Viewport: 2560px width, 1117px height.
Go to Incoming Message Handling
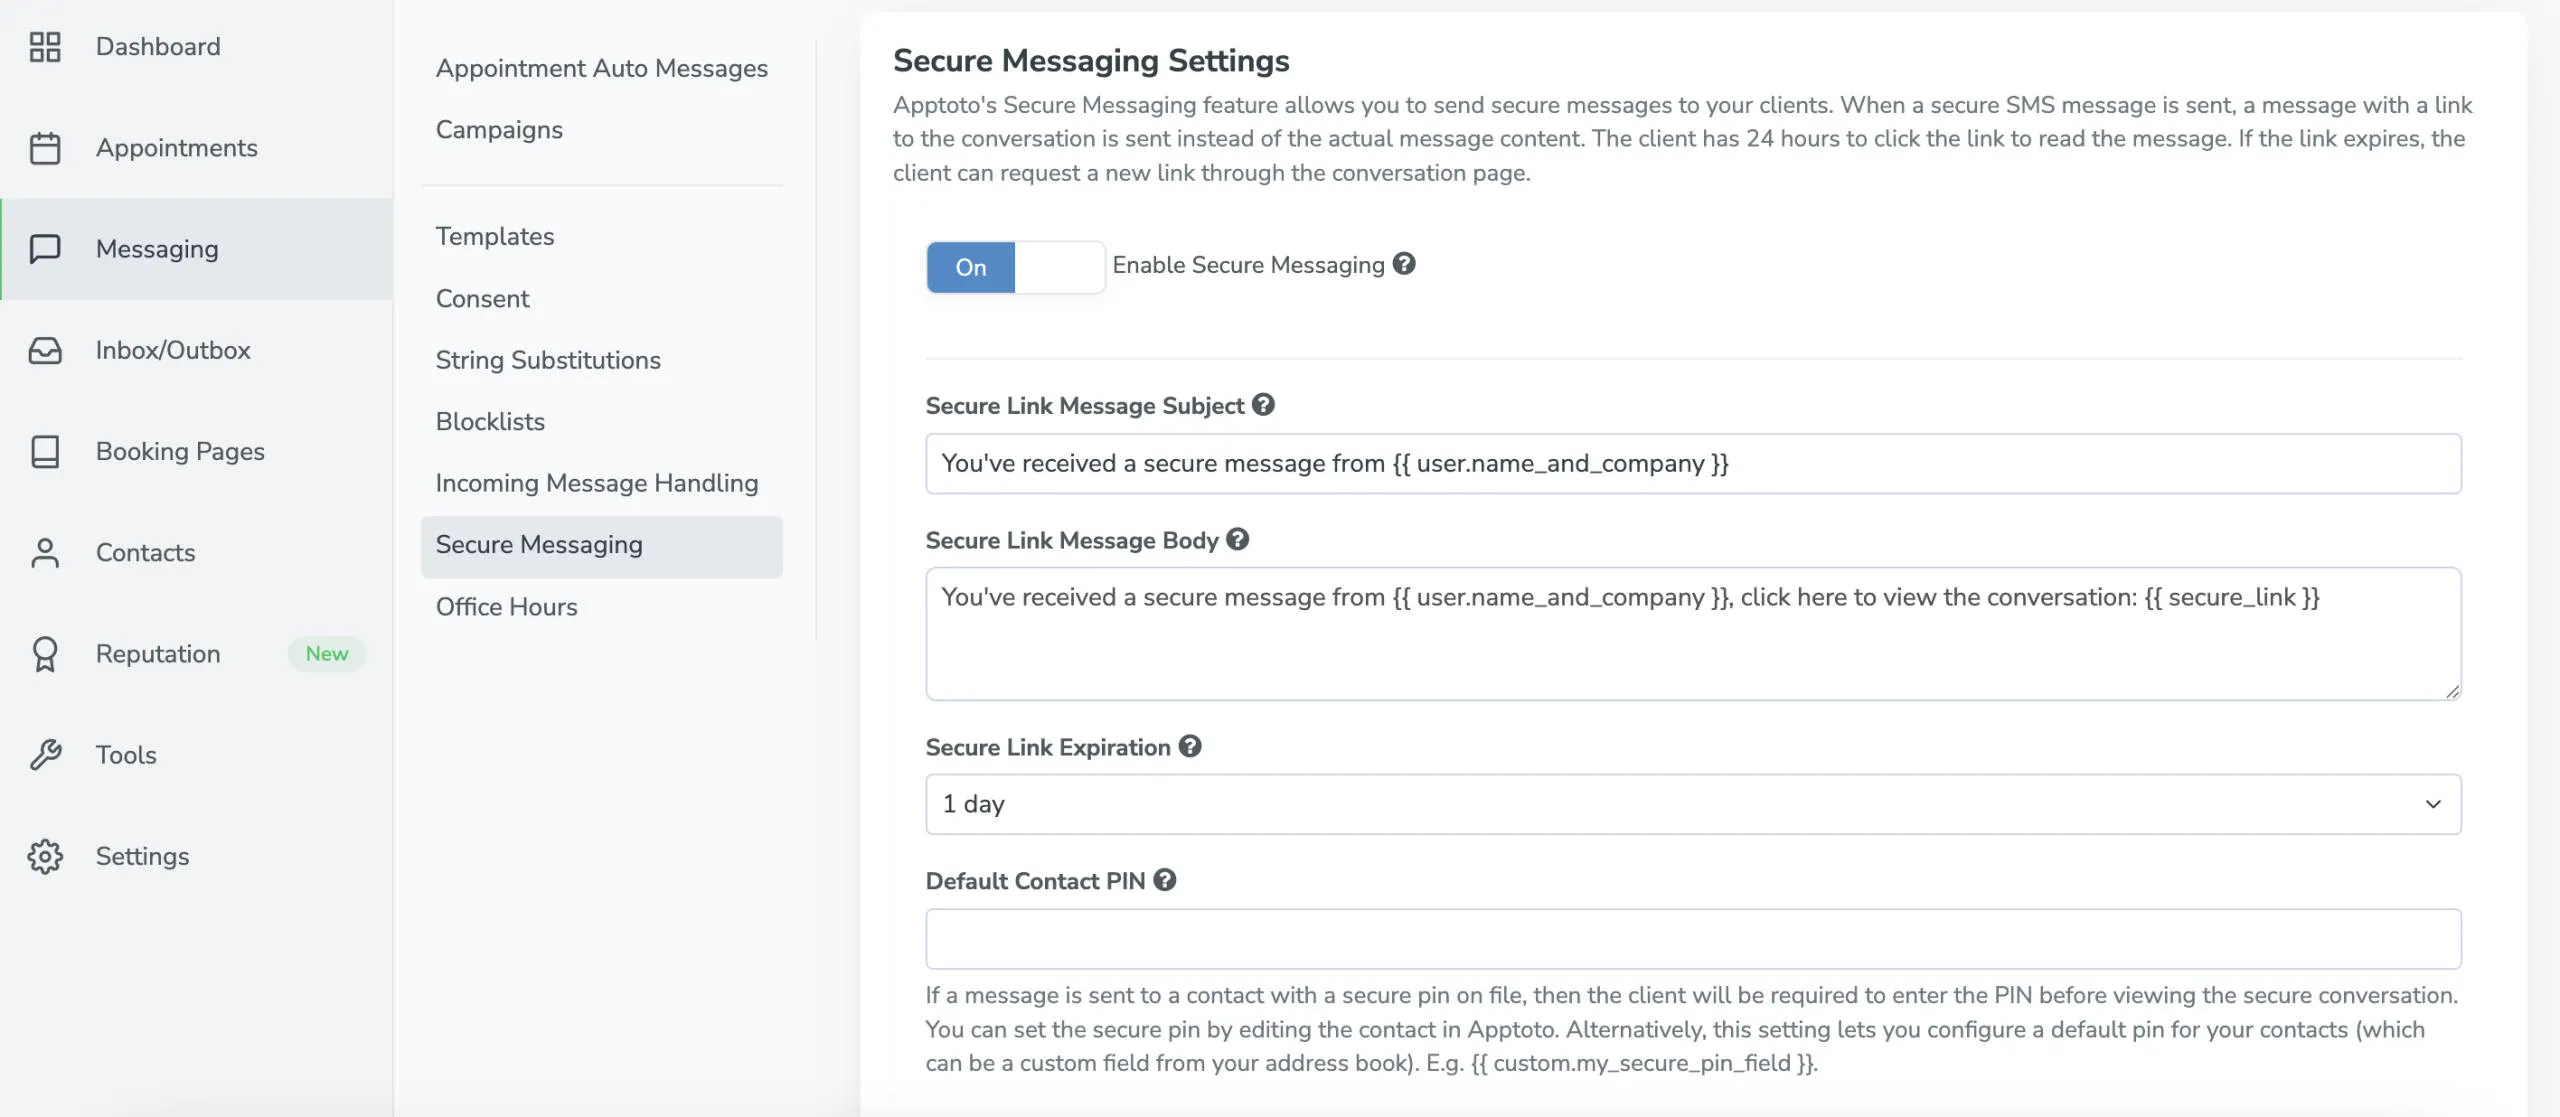(x=596, y=482)
